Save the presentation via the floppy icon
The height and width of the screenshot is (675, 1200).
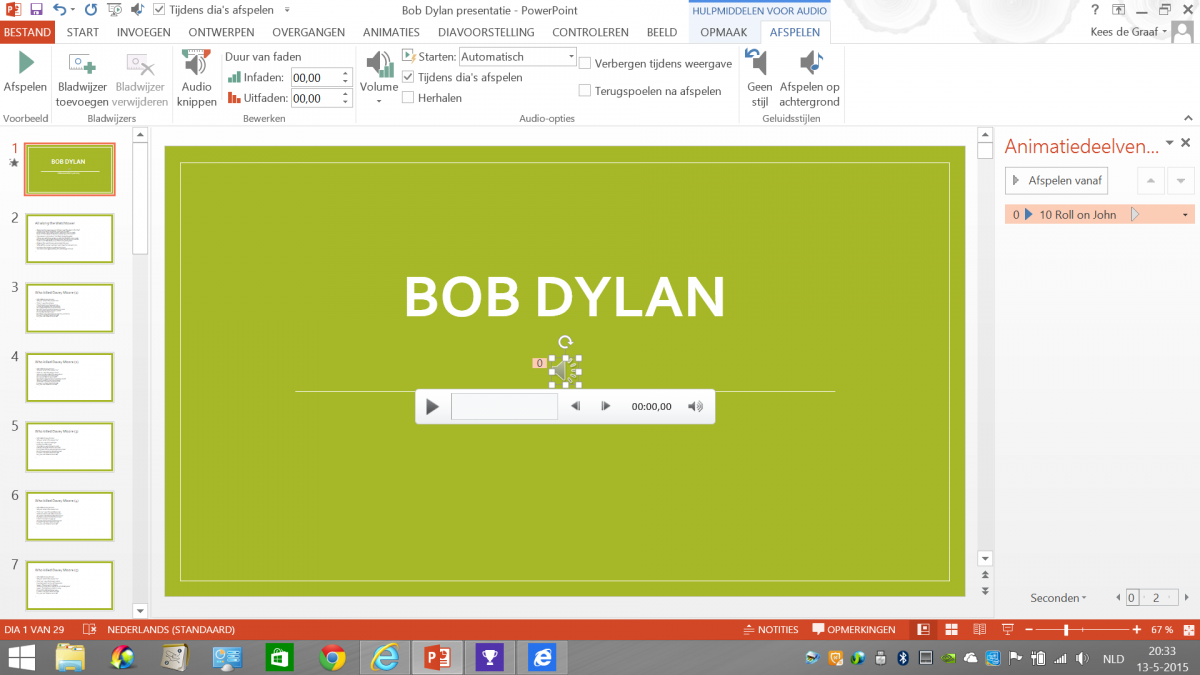pyautogui.click(x=36, y=9)
